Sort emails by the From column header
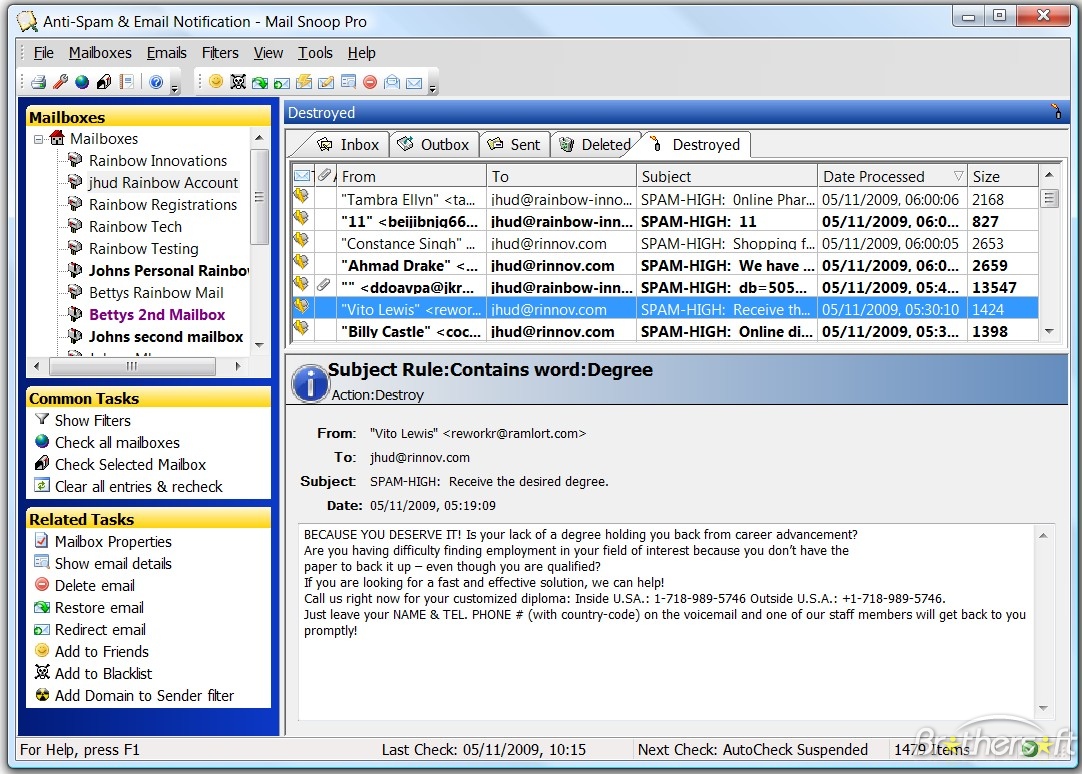This screenshot has width=1082, height=774. pos(411,177)
